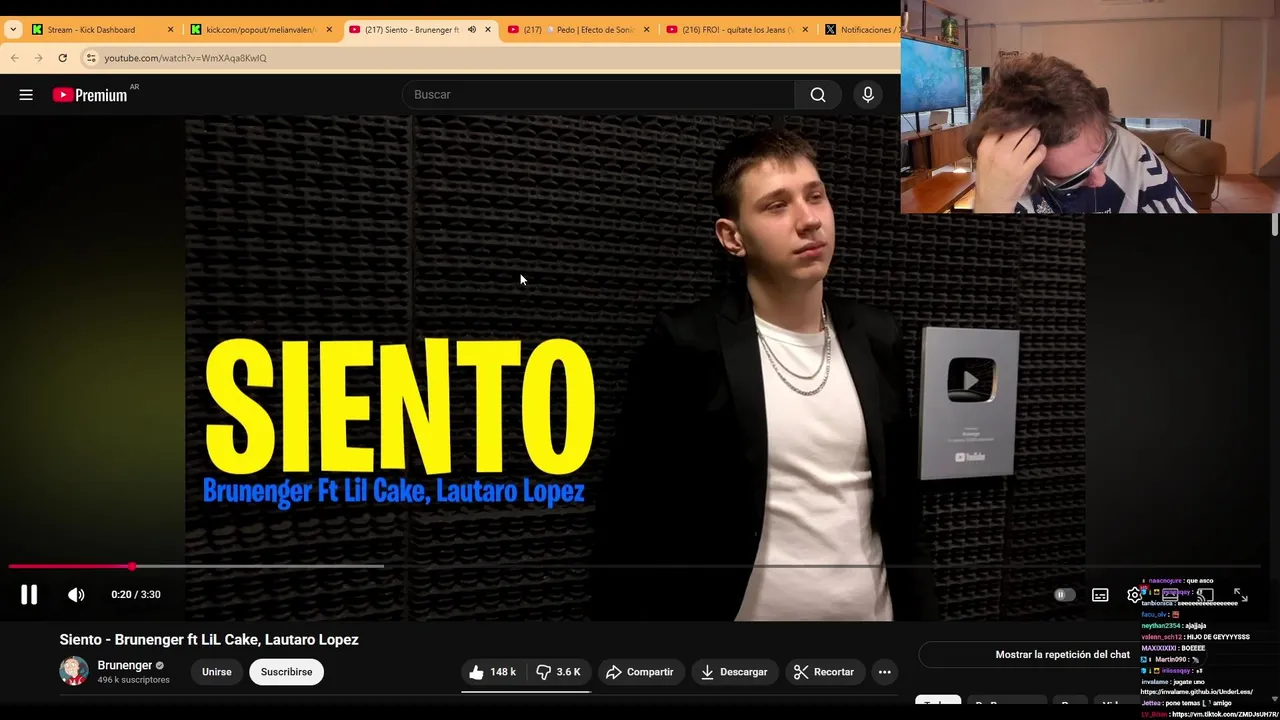Switch to kick.com/popout/melianvalen tab

[260, 30]
